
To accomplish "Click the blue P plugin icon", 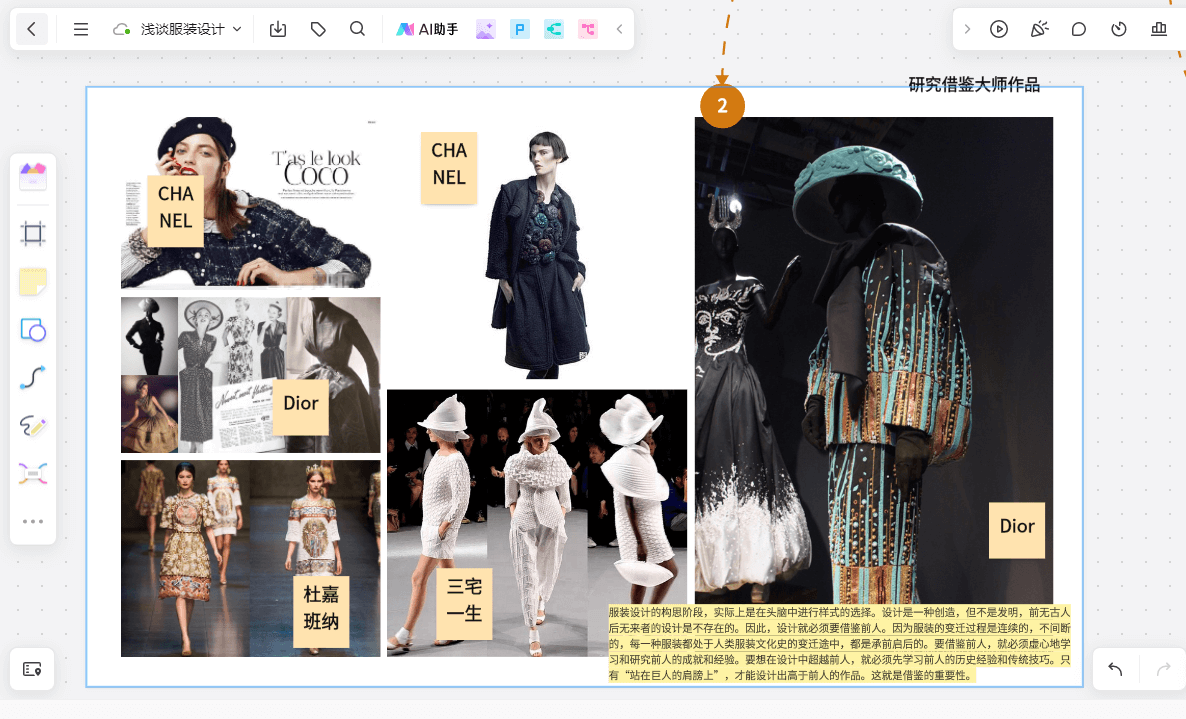I will [520, 29].
